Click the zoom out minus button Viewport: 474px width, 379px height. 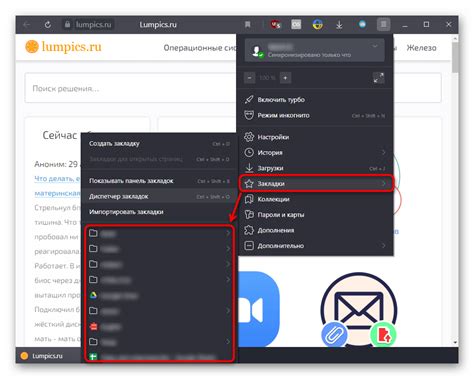[x=249, y=78]
